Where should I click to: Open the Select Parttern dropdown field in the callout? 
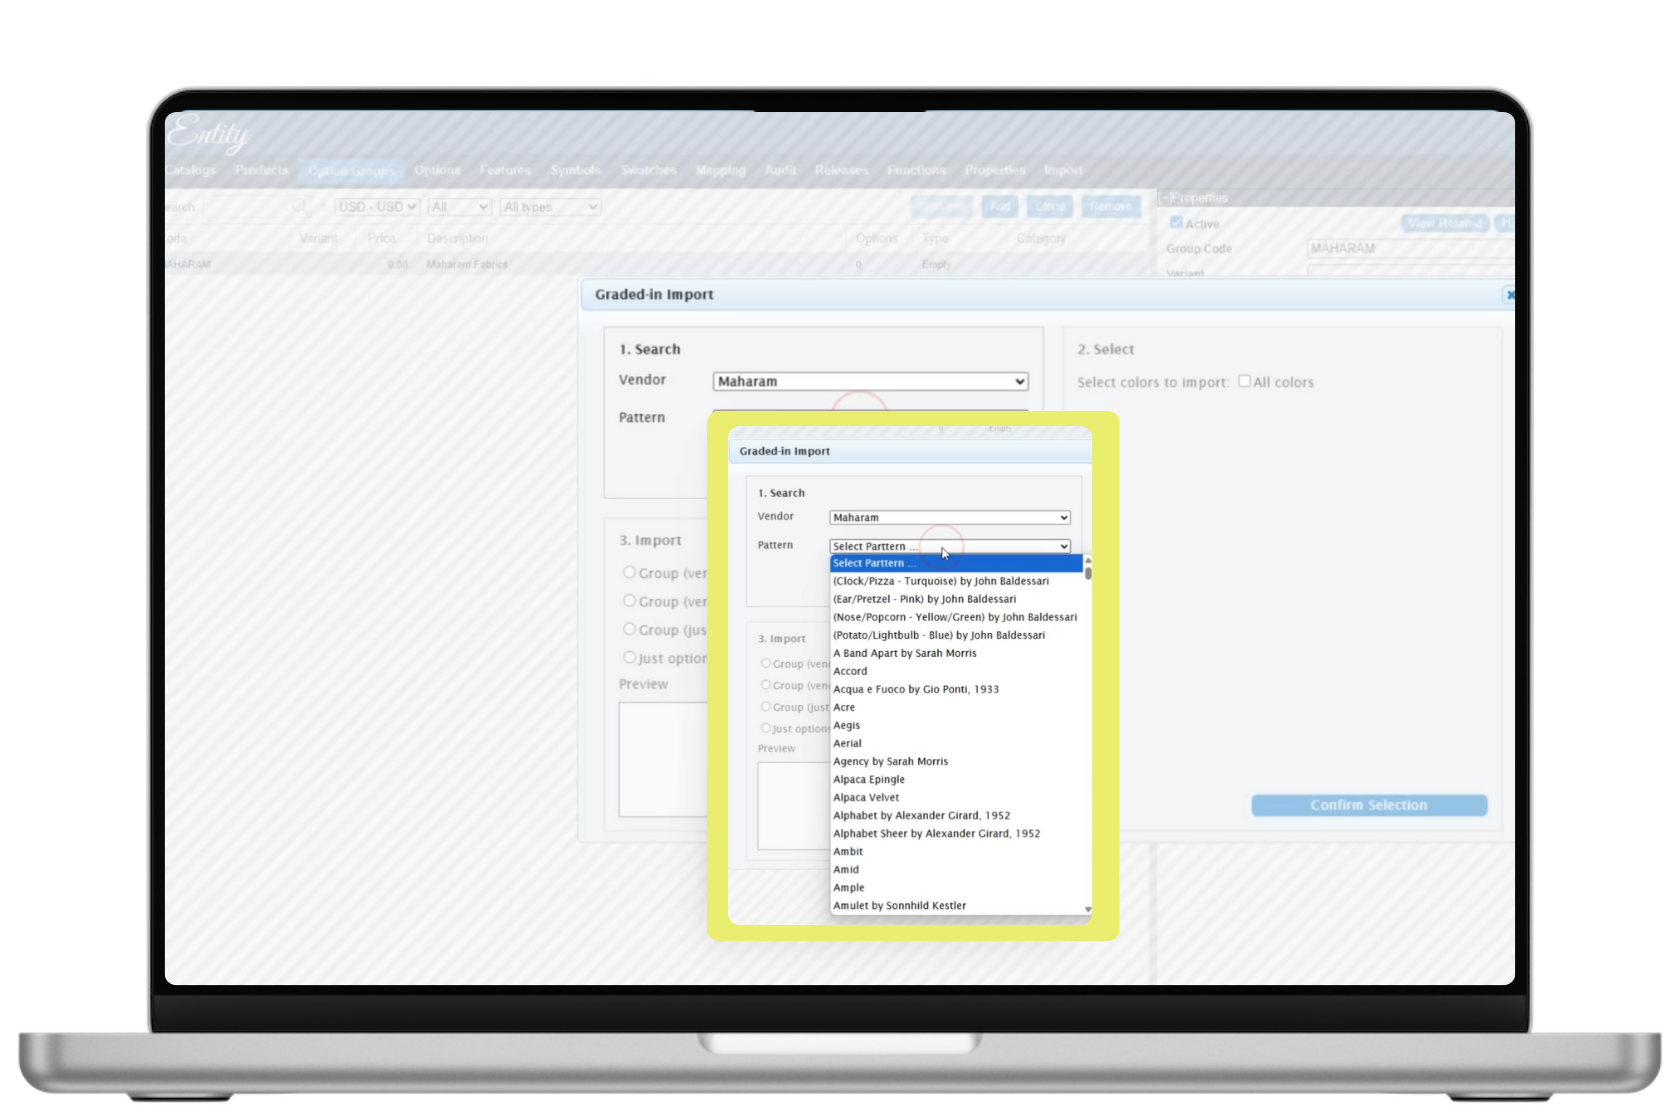pyautogui.click(x=950, y=546)
